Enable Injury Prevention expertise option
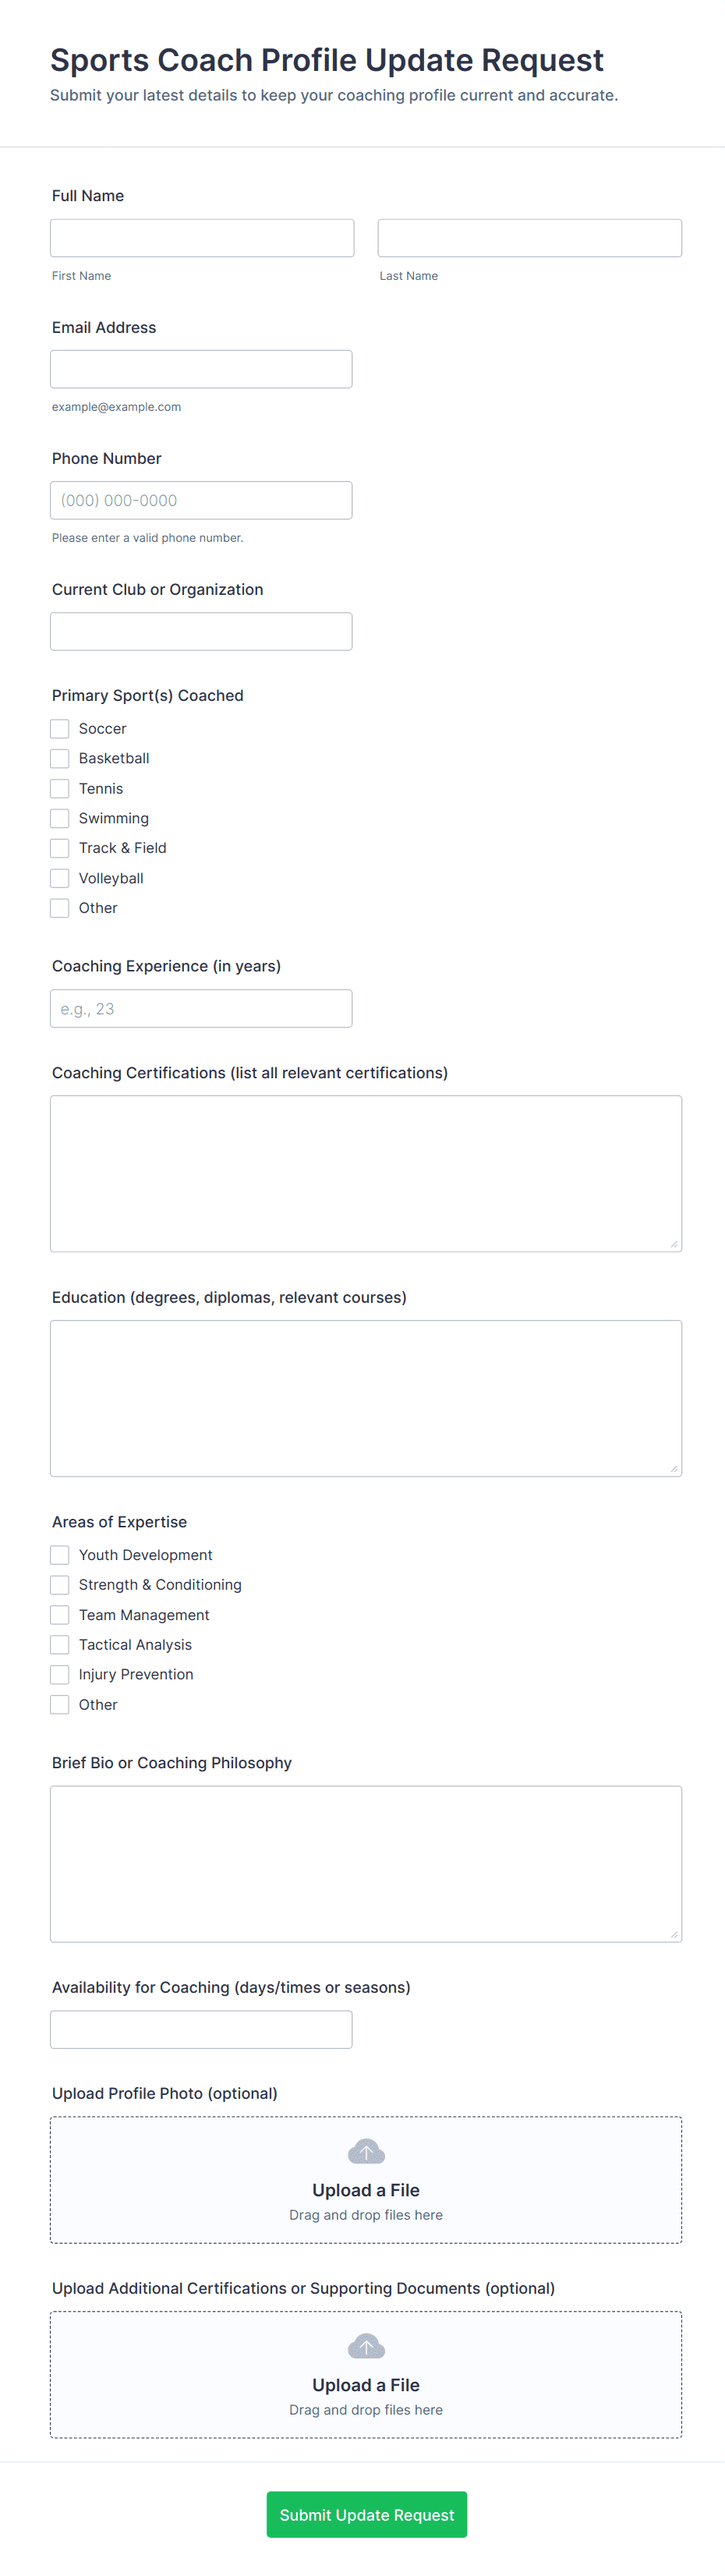Viewport: 725px width, 2576px height. coord(60,1674)
